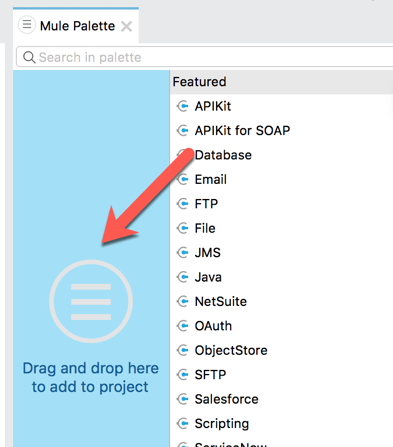Select the Database module label
393x447 pixels.
point(223,155)
